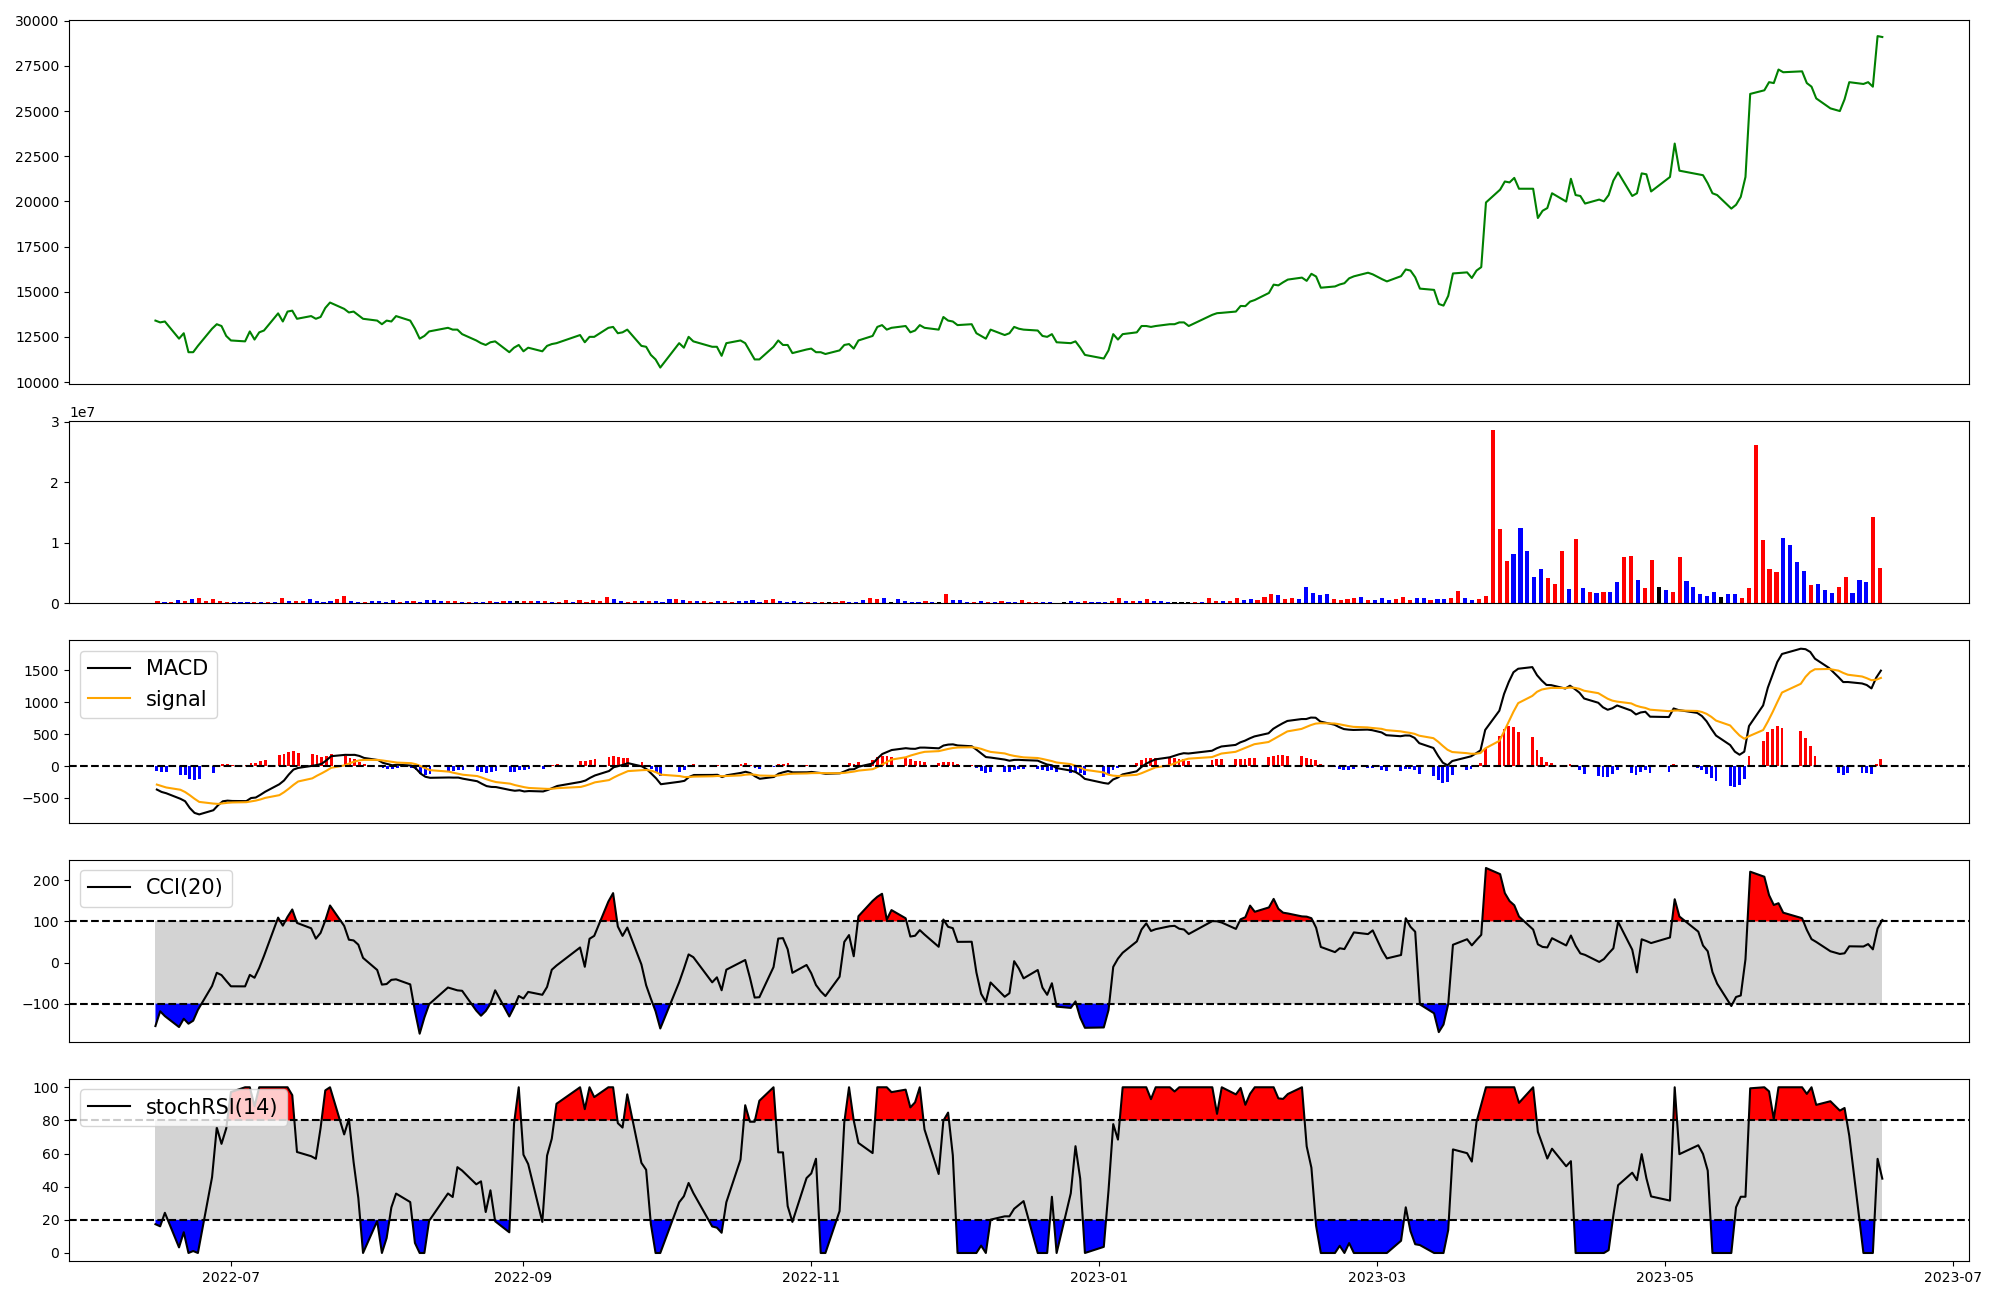The width and height of the screenshot is (2000, 1300).
Task: Click the 200 tick on CCI axis
Action: coord(48,881)
